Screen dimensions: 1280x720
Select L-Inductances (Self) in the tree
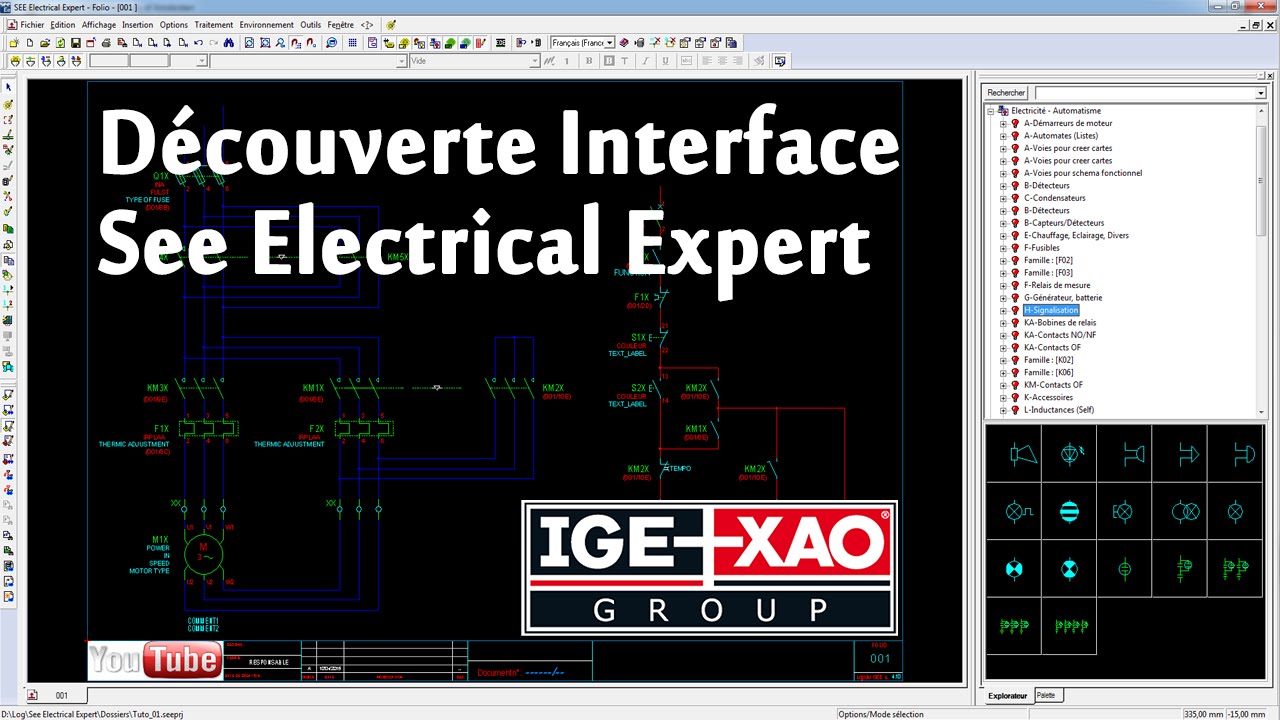(x=1058, y=410)
